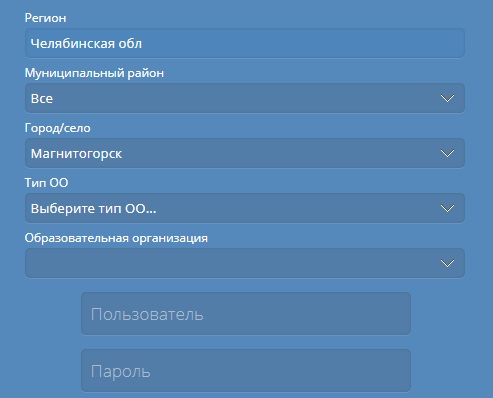This screenshot has height=398, width=493.
Task: Click the Пароль input field
Action: (246, 370)
